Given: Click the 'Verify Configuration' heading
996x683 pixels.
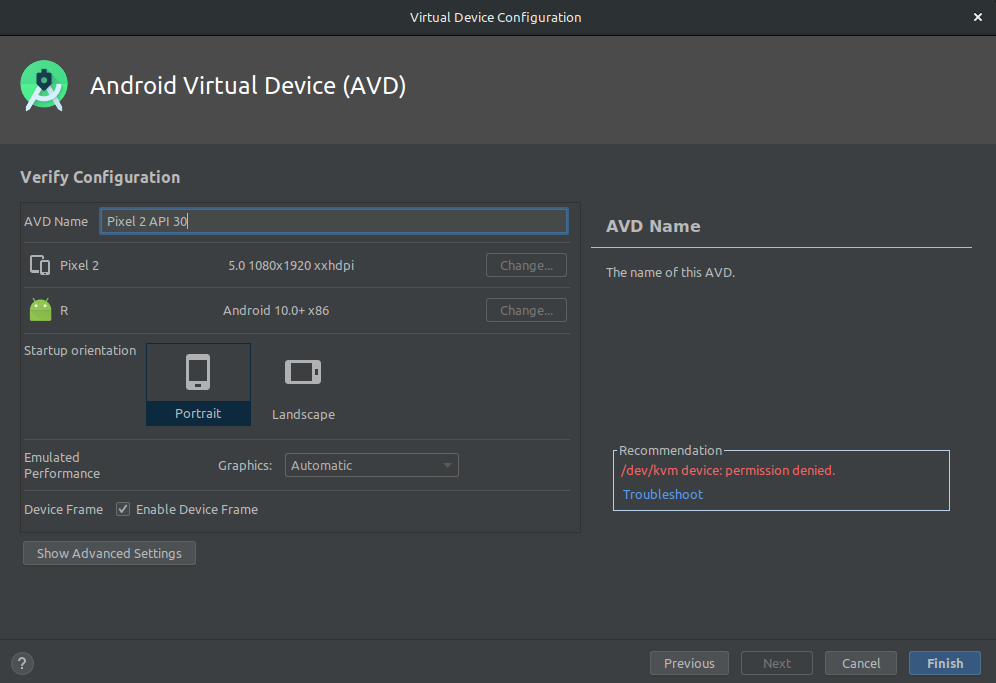Looking at the screenshot, I should [100, 177].
